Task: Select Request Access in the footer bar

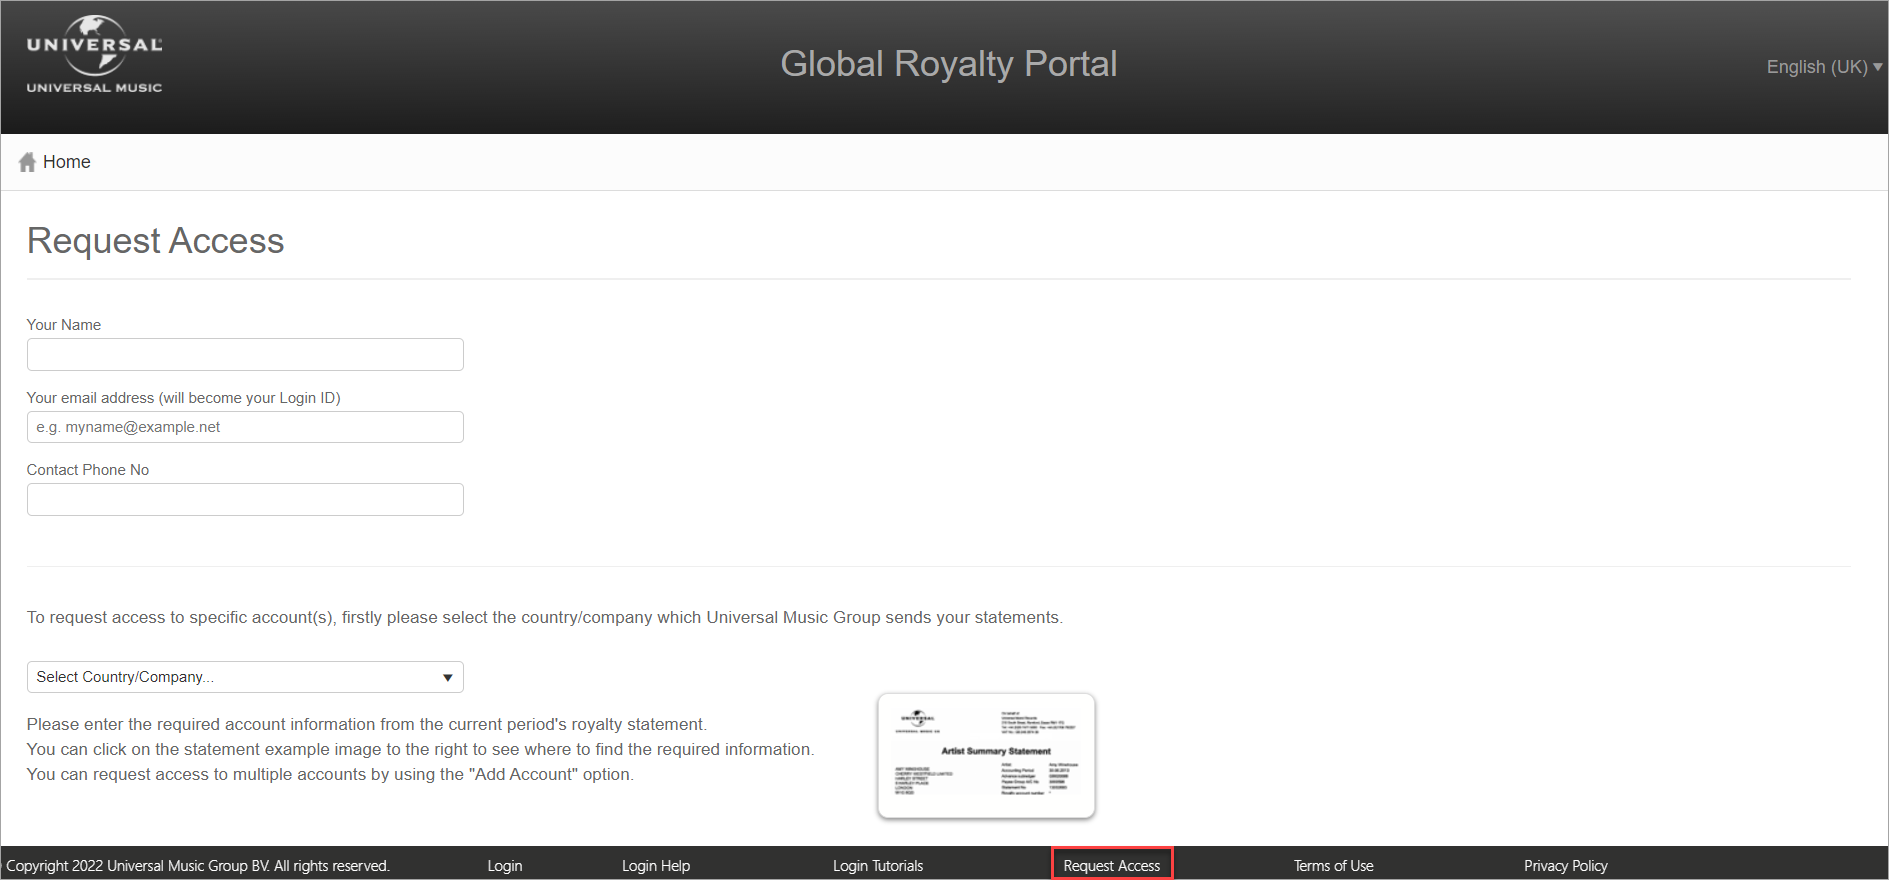Action: (x=1111, y=866)
